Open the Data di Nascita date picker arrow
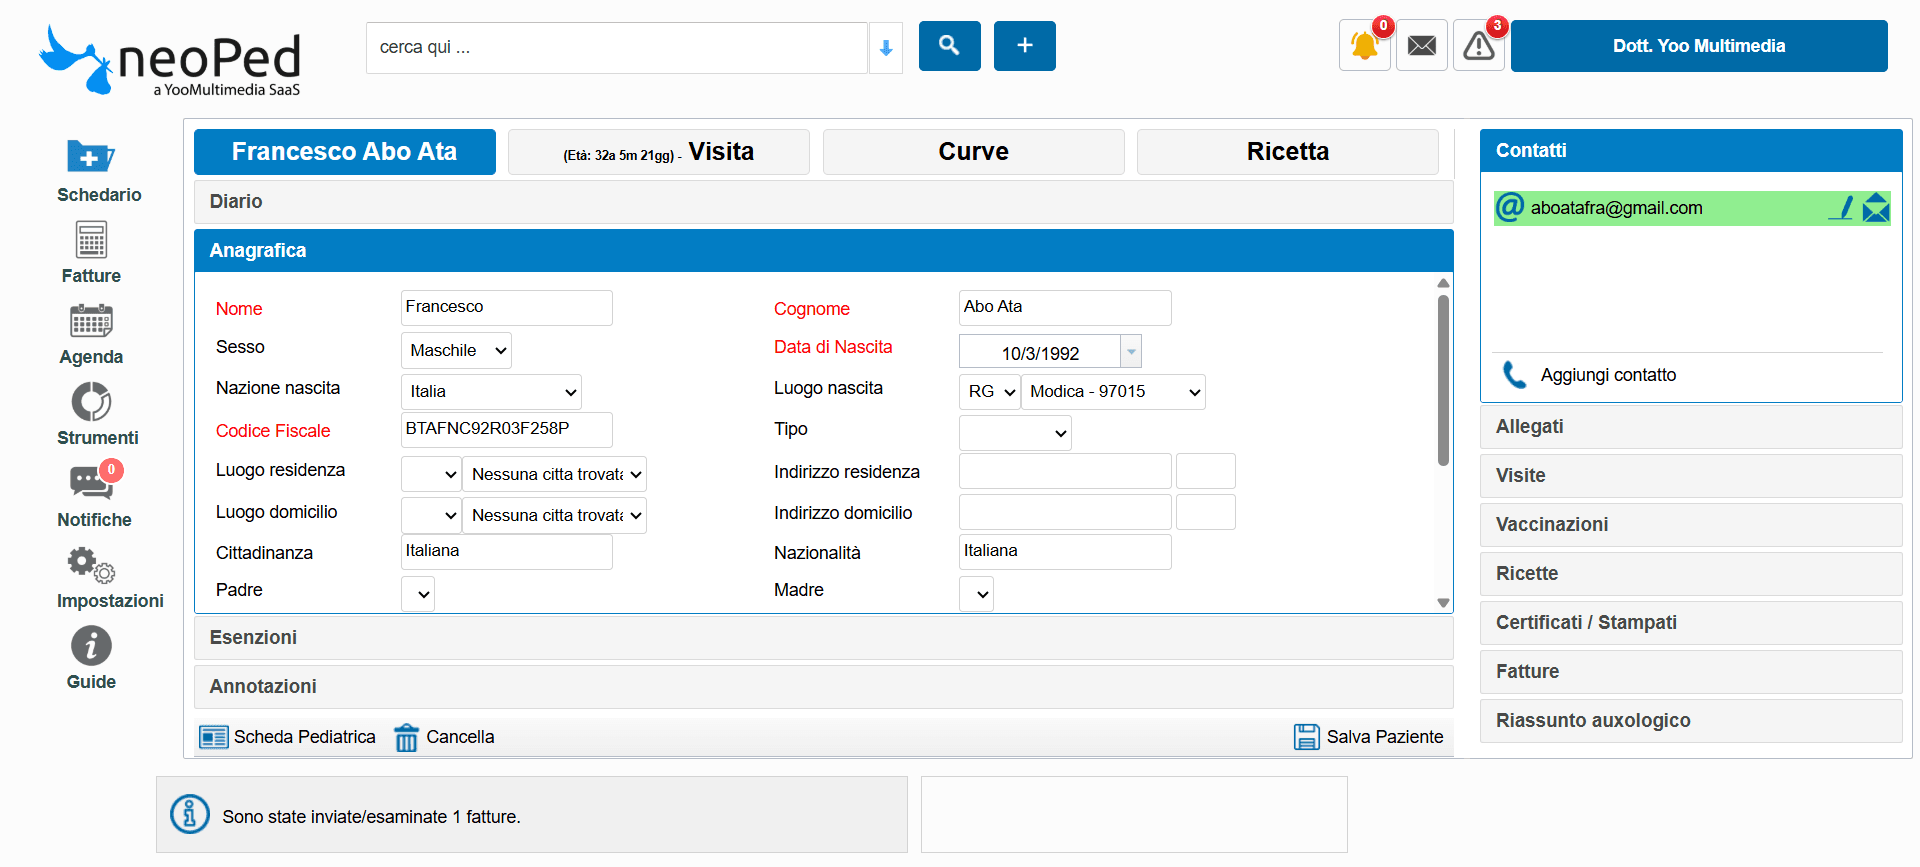This screenshot has width=1920, height=867. tap(1131, 351)
